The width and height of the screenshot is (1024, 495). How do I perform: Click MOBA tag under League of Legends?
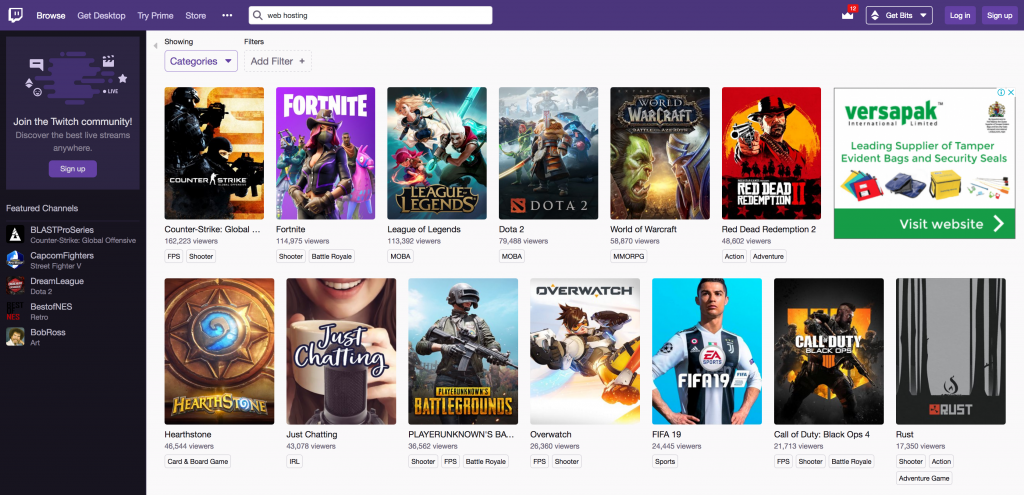tap(400, 257)
